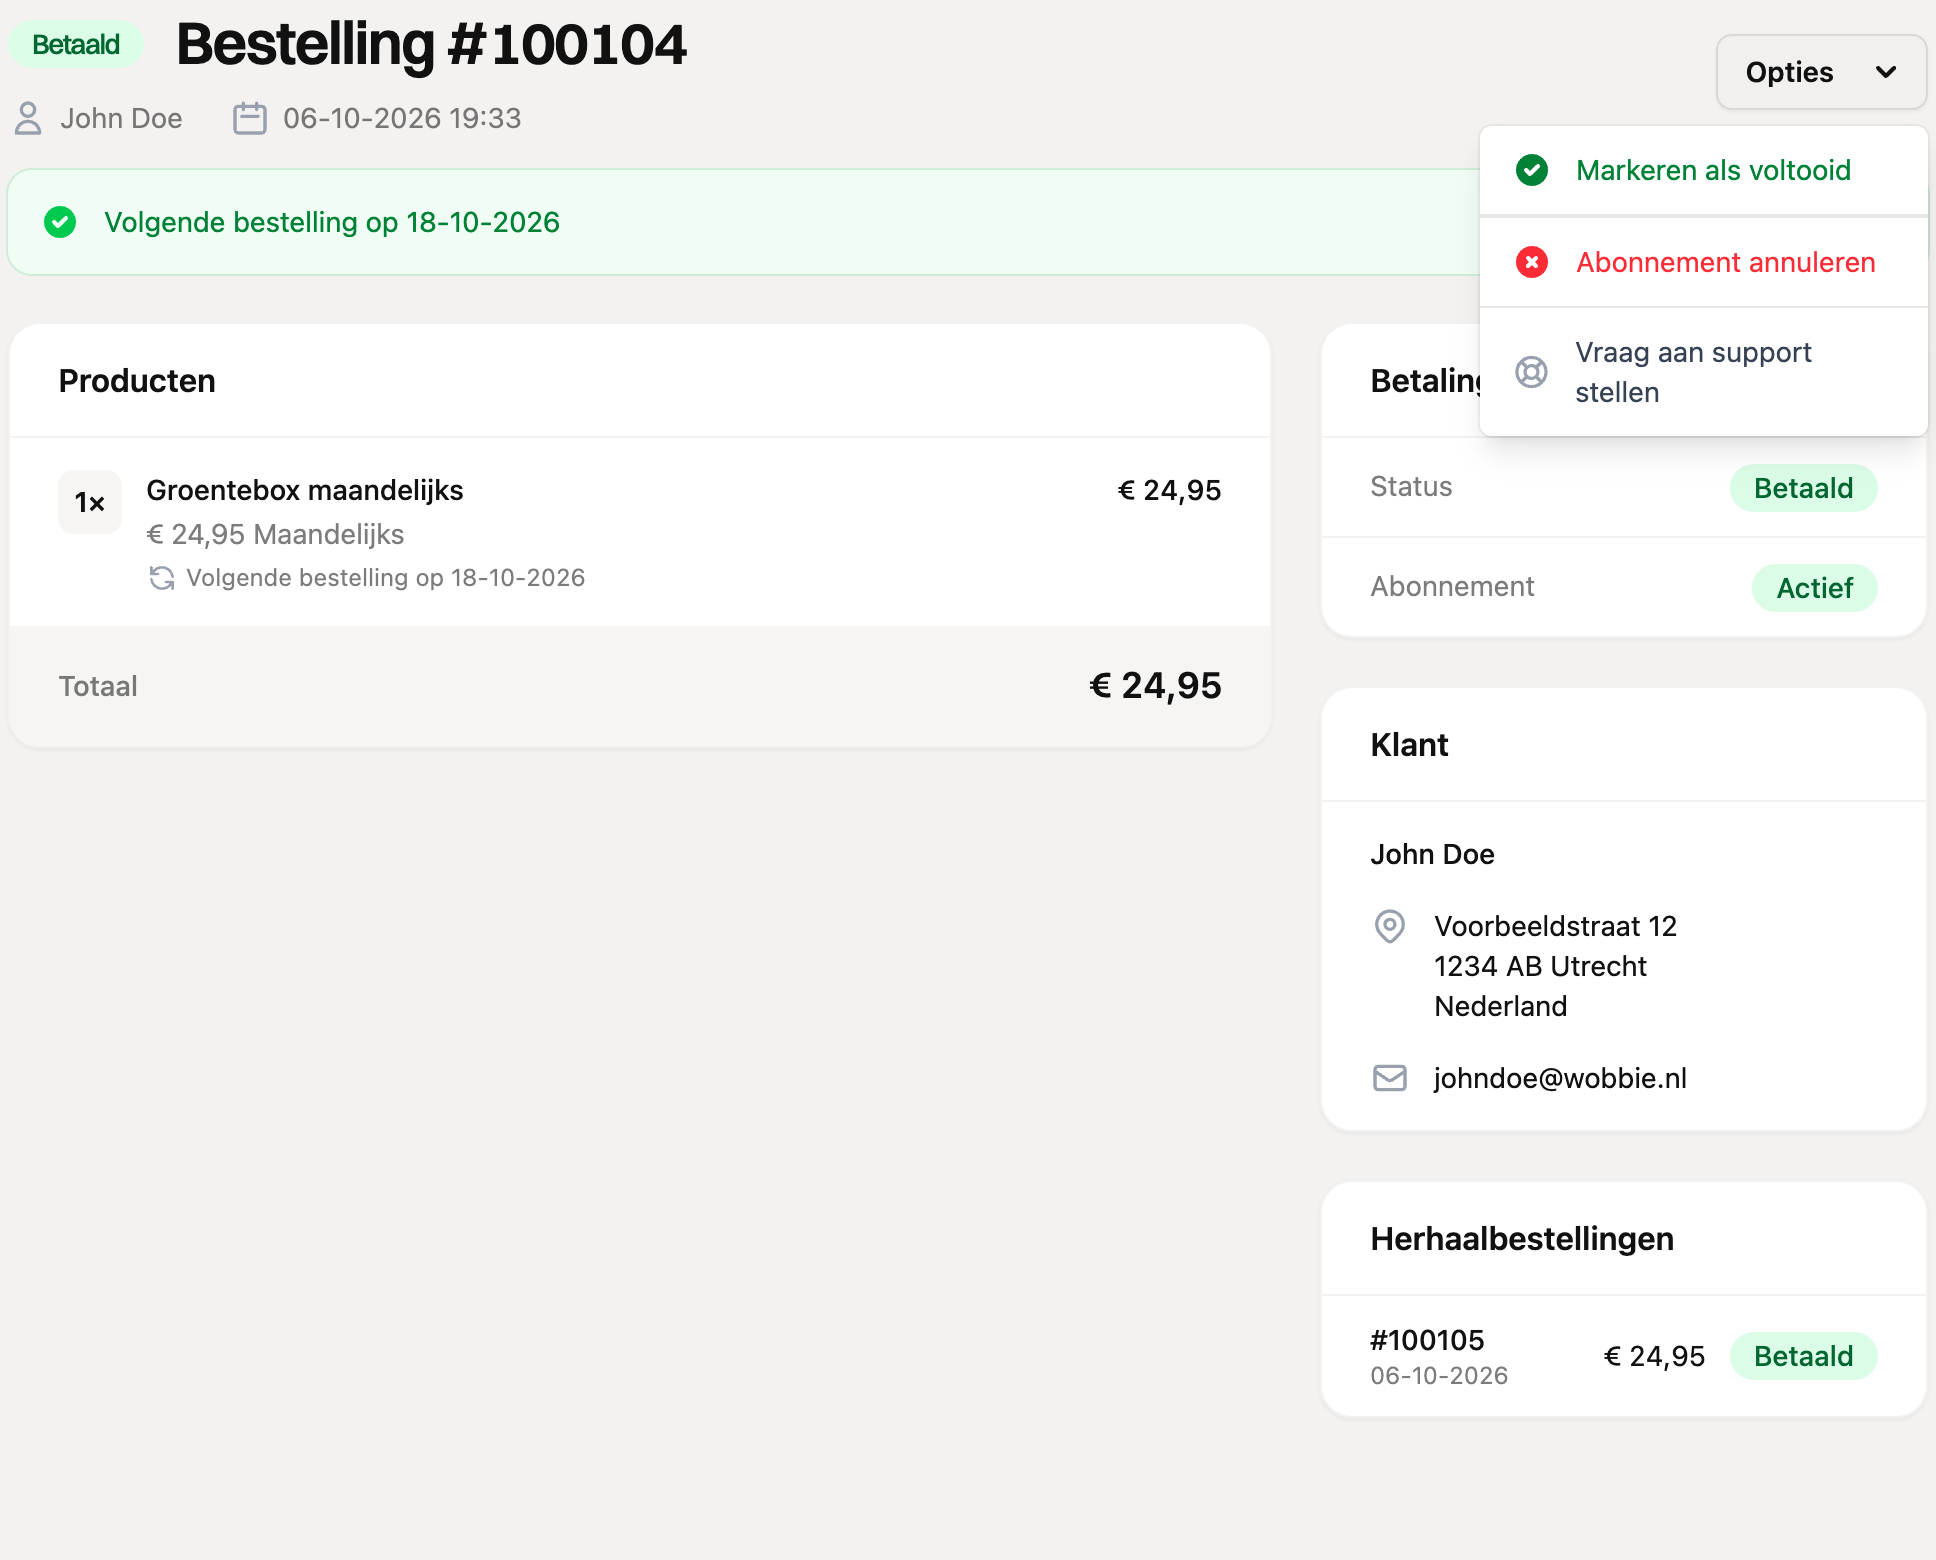Click the recurring arrows icon under Groentebox
The width and height of the screenshot is (1936, 1560).
162,578
